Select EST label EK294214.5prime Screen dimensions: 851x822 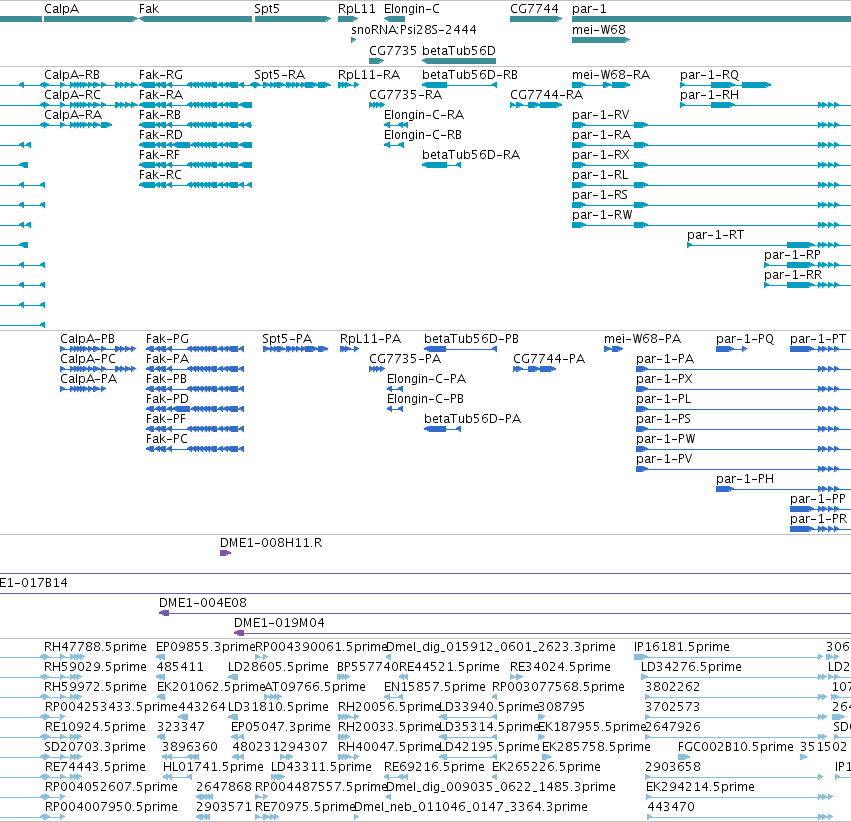(x=700, y=786)
